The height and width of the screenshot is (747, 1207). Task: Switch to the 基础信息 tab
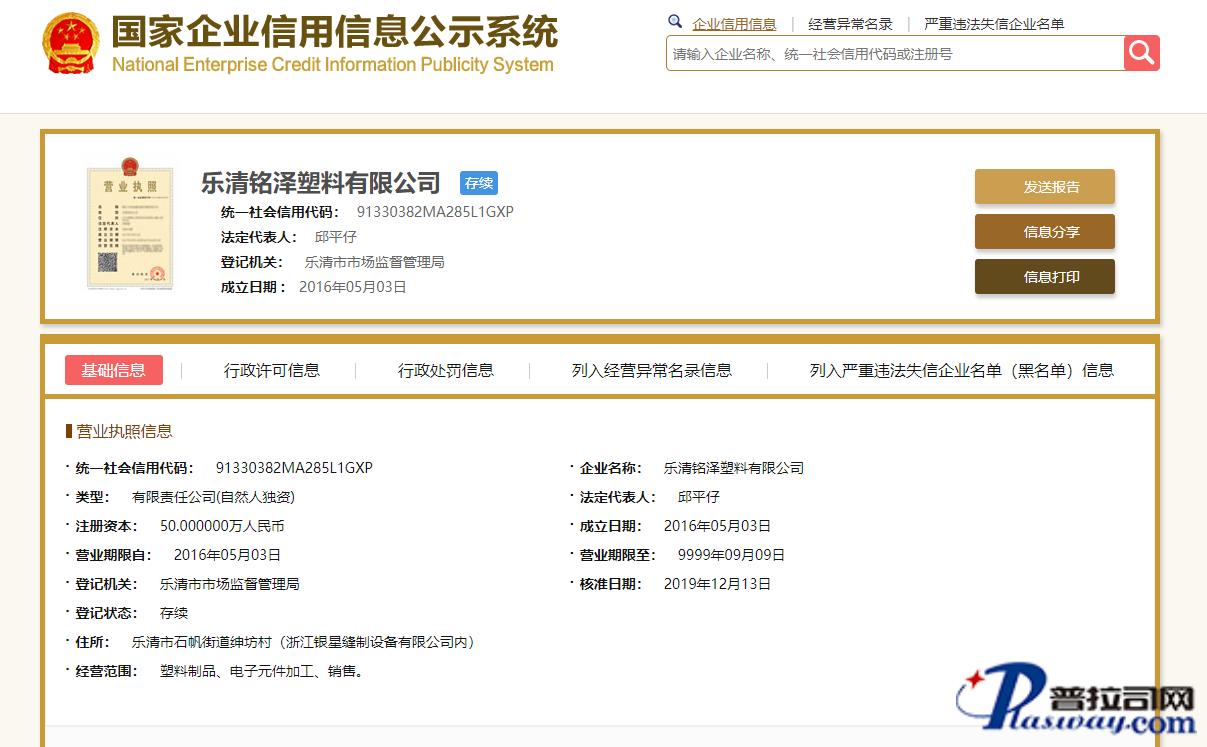[x=113, y=370]
